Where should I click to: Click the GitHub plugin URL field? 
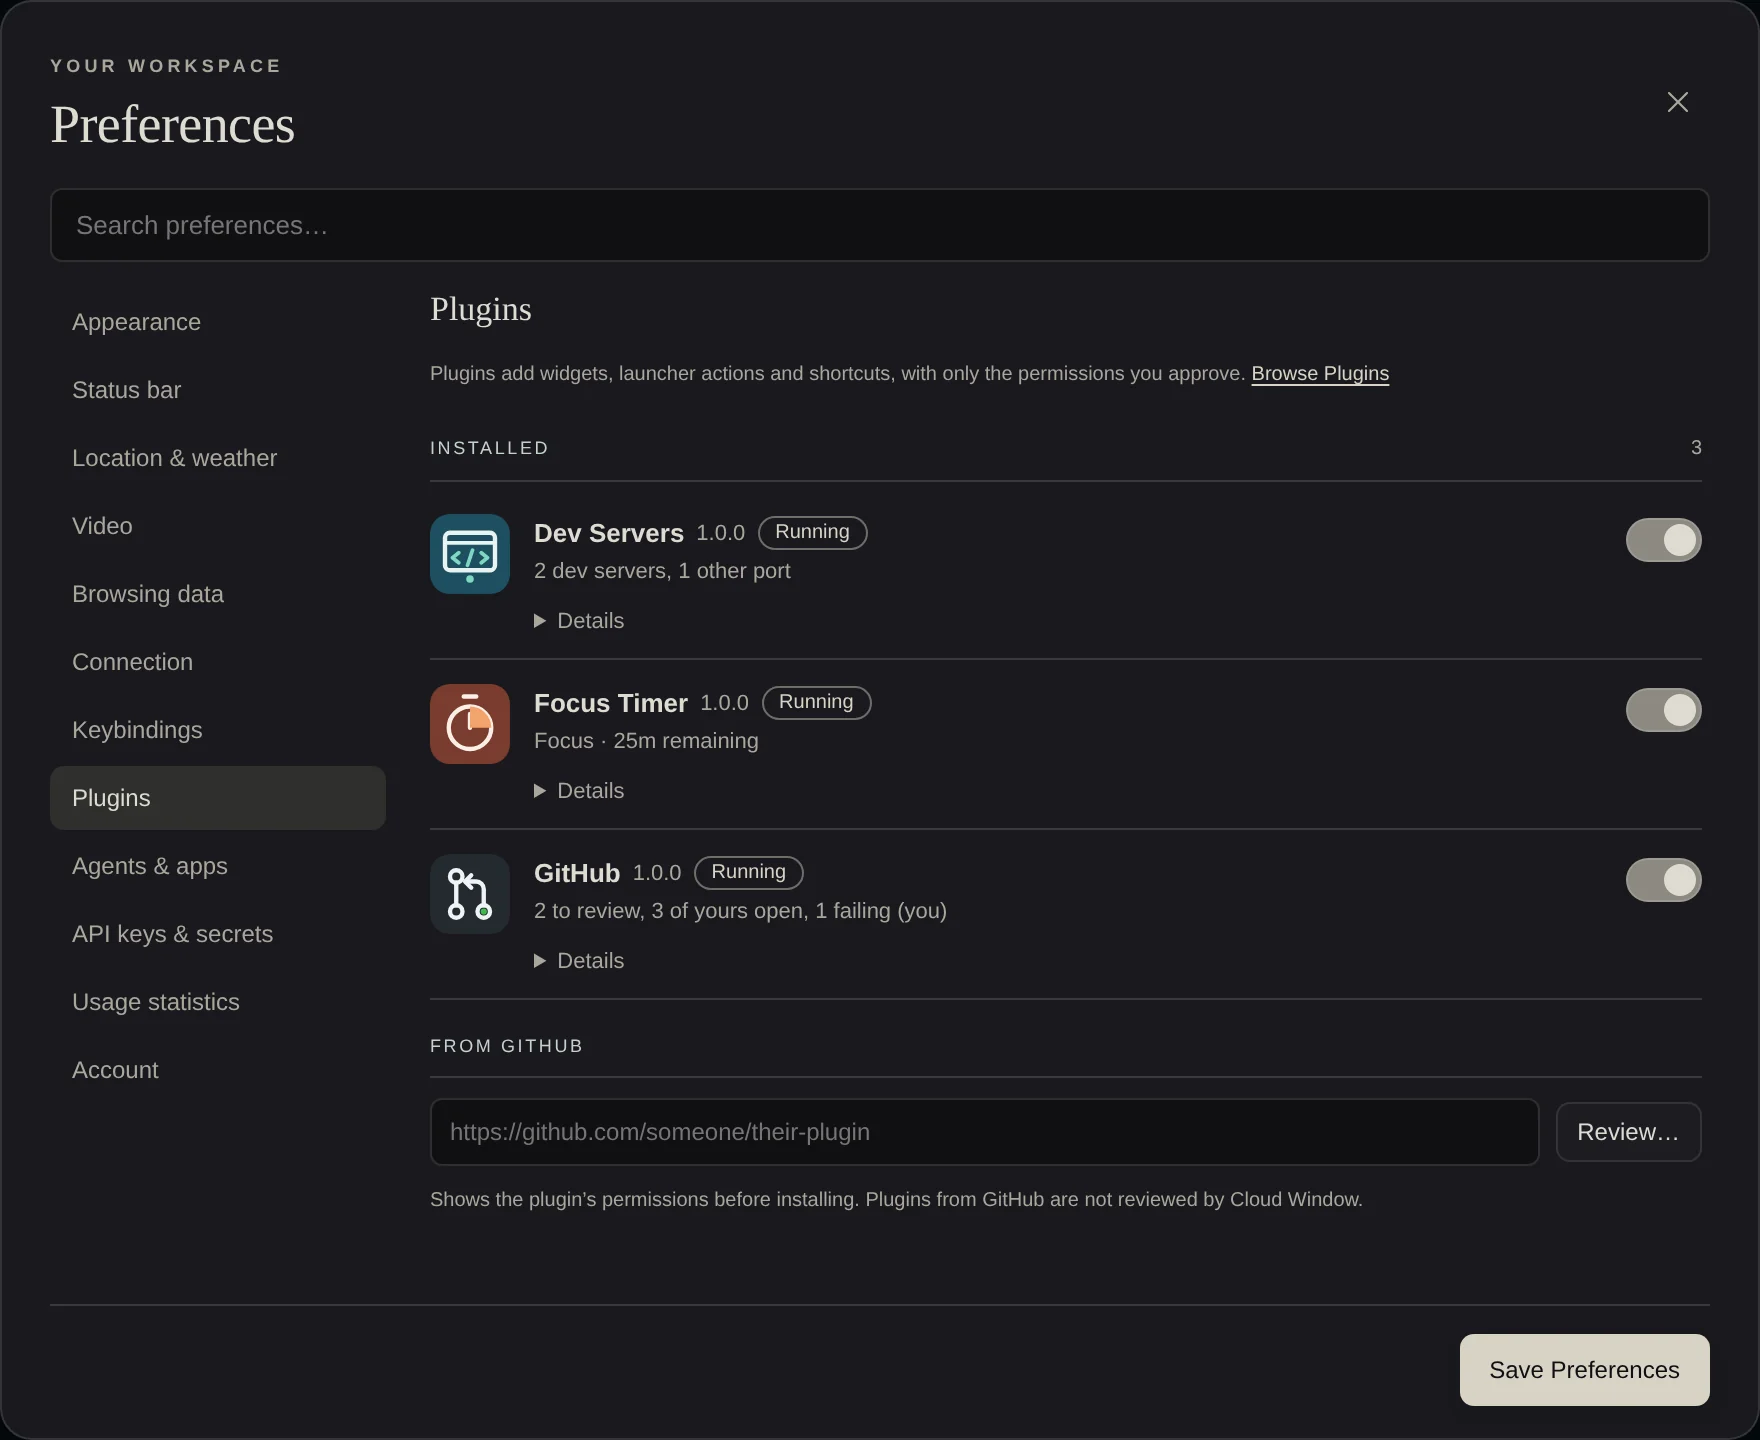point(984,1132)
